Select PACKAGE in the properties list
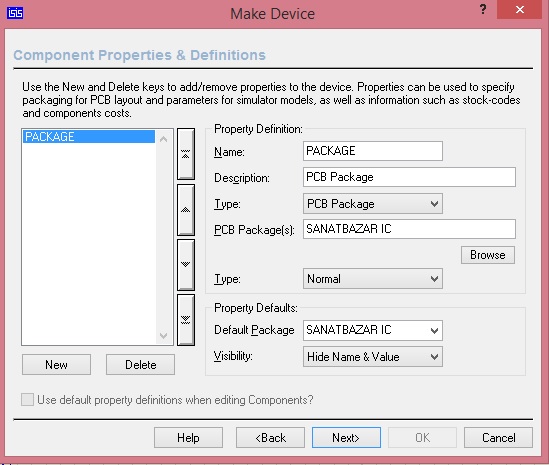 coord(89,137)
